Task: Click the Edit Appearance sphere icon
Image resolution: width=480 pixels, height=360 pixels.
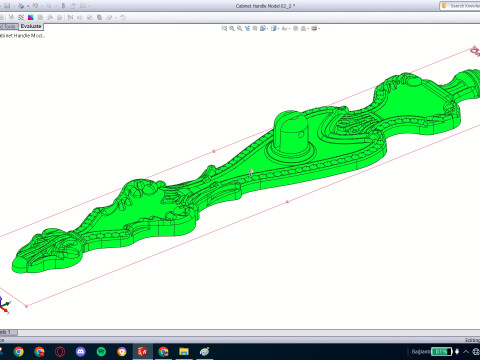Action: click(x=295, y=28)
